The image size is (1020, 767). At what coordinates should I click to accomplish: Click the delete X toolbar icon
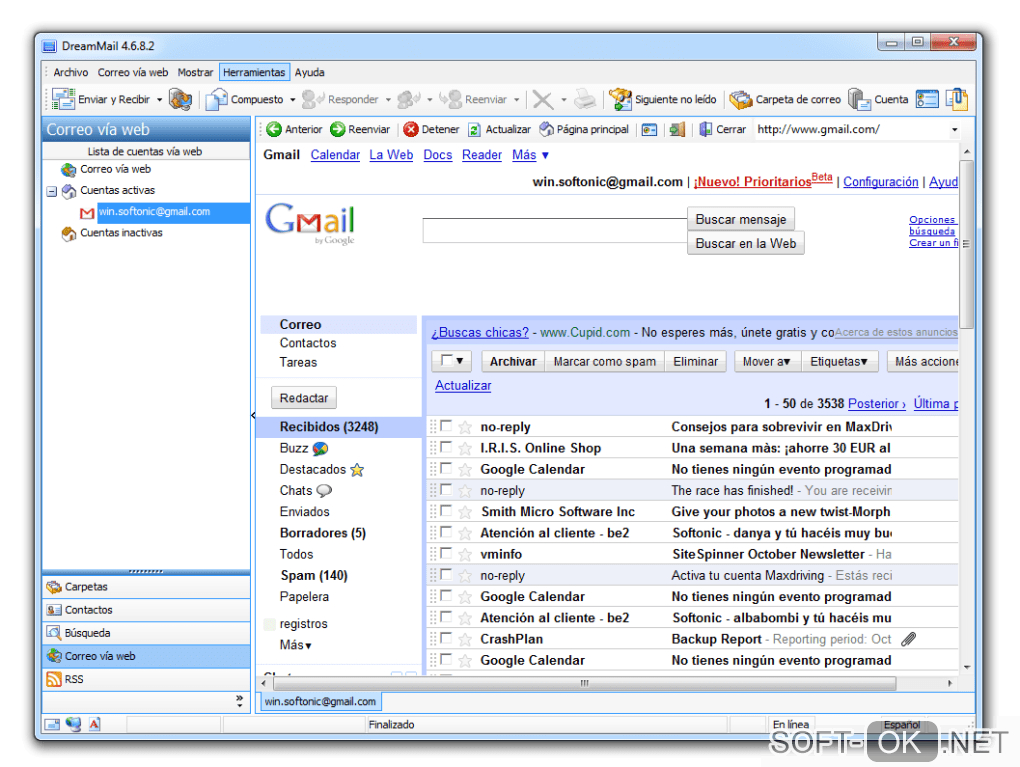(543, 100)
